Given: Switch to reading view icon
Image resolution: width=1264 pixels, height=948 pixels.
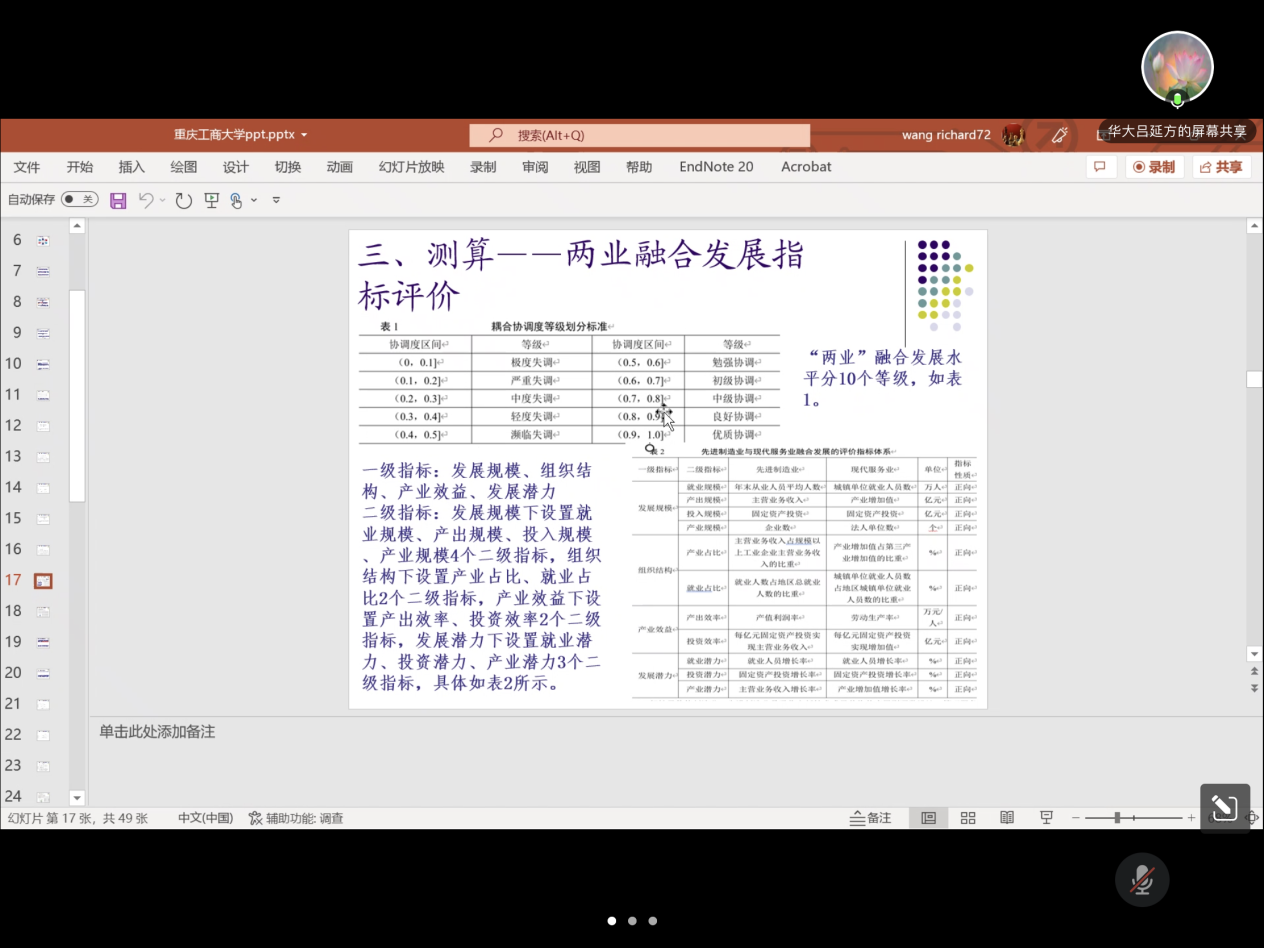Looking at the screenshot, I should [x=1007, y=818].
